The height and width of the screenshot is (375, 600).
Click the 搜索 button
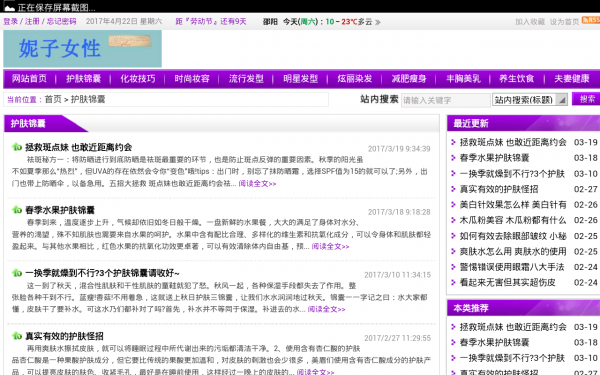coord(587,99)
